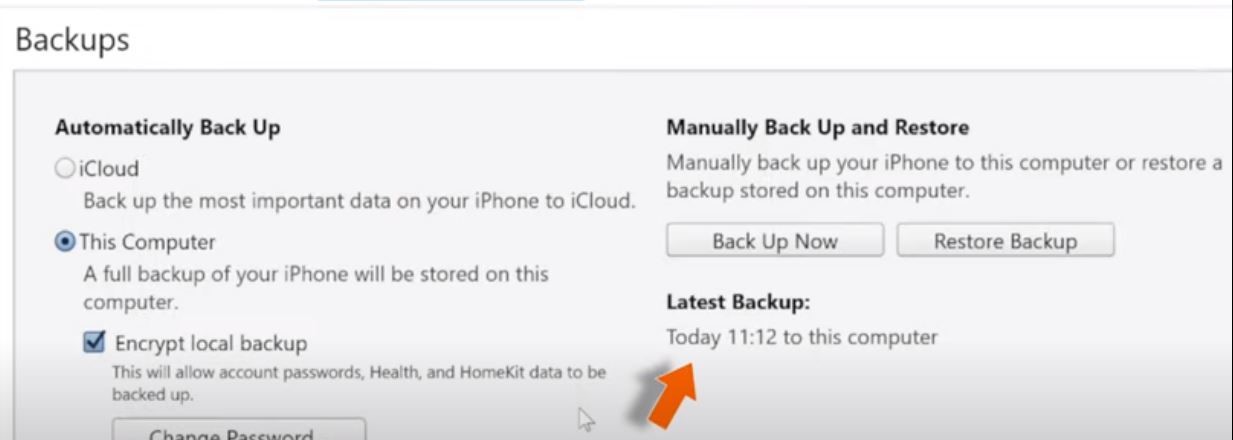
Task: Click the Today 11:12 backup timestamp
Action: (x=802, y=337)
